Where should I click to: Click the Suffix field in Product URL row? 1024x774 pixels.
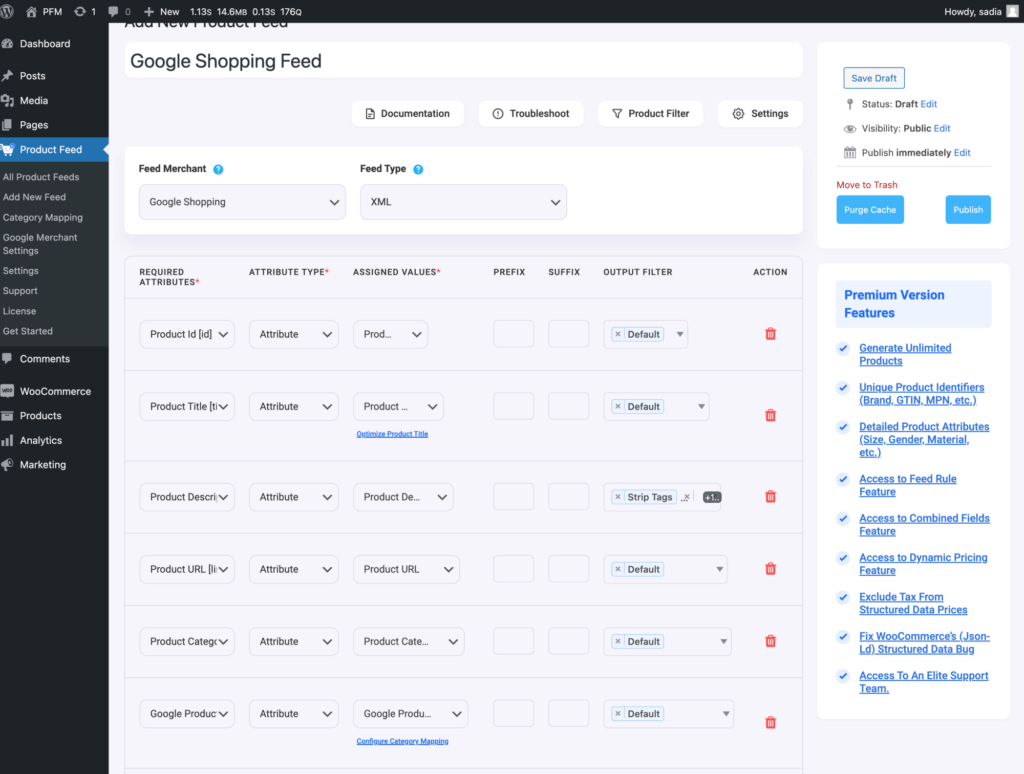click(x=568, y=569)
